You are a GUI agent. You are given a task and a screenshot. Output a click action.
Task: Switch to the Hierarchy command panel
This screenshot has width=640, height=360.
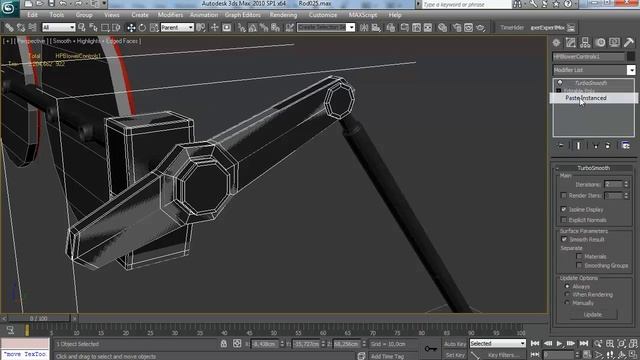tap(585, 42)
